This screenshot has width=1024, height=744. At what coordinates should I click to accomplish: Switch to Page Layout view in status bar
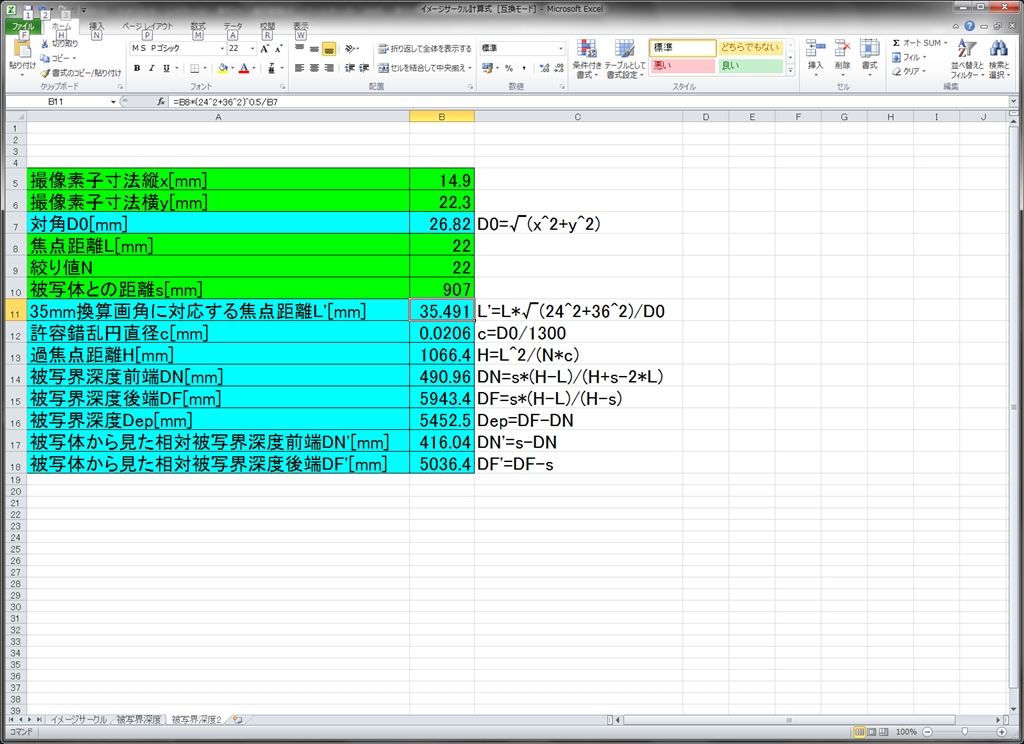pos(872,732)
